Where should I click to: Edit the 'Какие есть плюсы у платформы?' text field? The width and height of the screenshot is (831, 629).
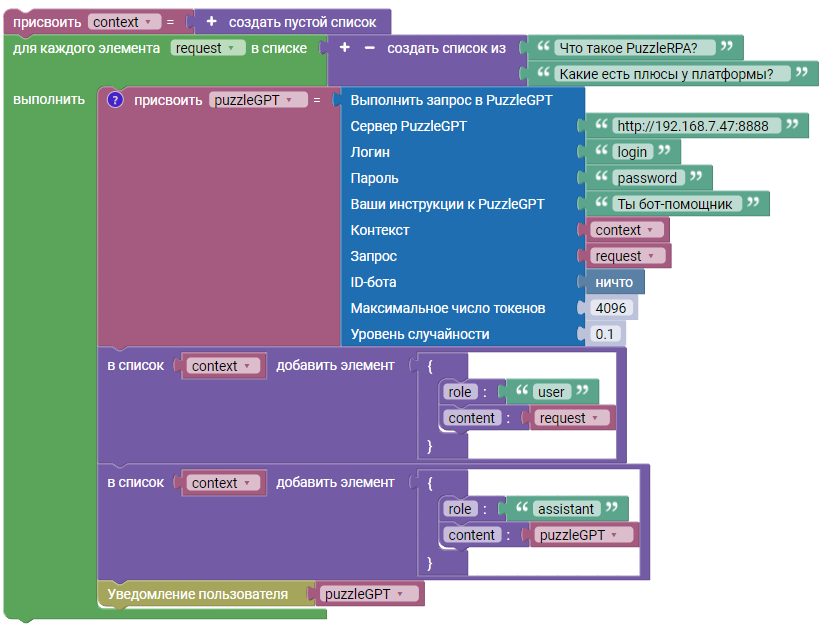coord(673,74)
